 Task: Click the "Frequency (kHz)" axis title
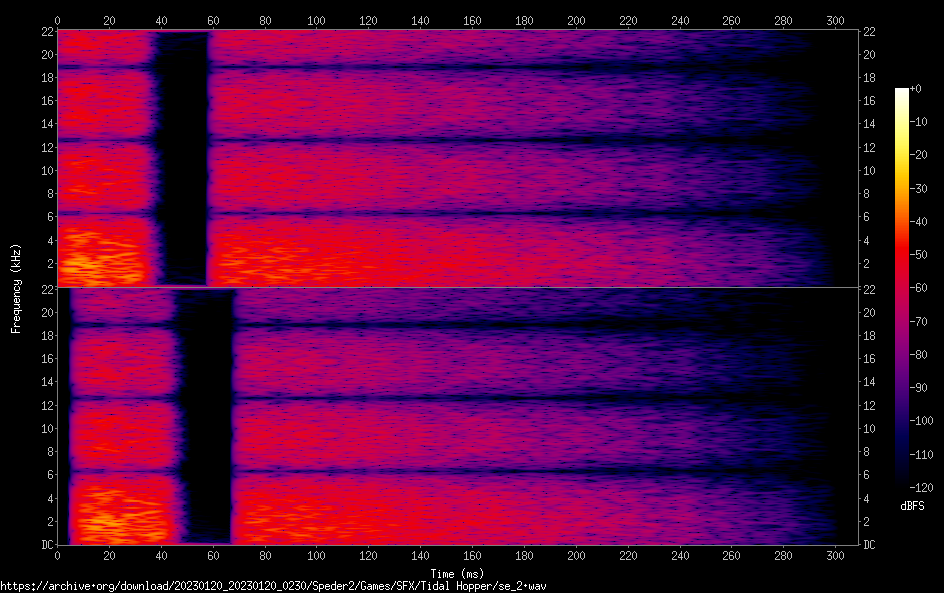(16, 287)
